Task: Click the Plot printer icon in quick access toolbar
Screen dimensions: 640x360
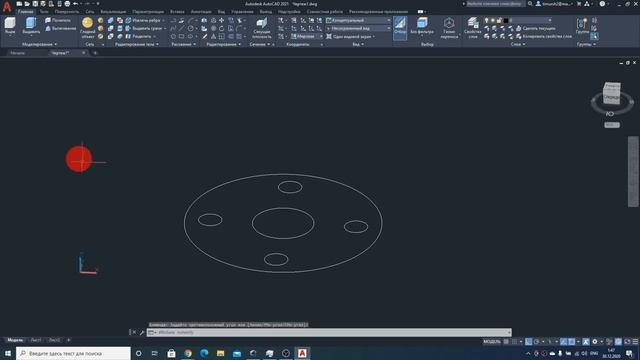Action: [67, 4]
